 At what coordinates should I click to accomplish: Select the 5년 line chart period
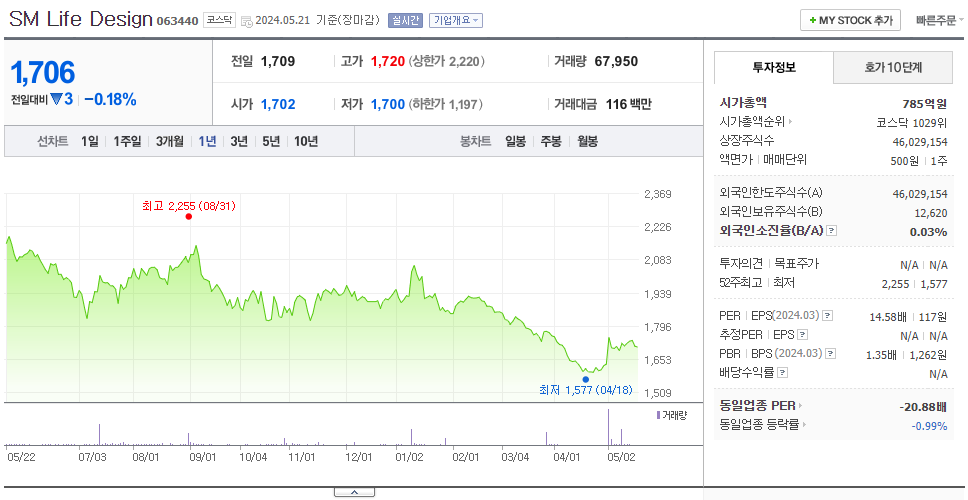coord(271,141)
